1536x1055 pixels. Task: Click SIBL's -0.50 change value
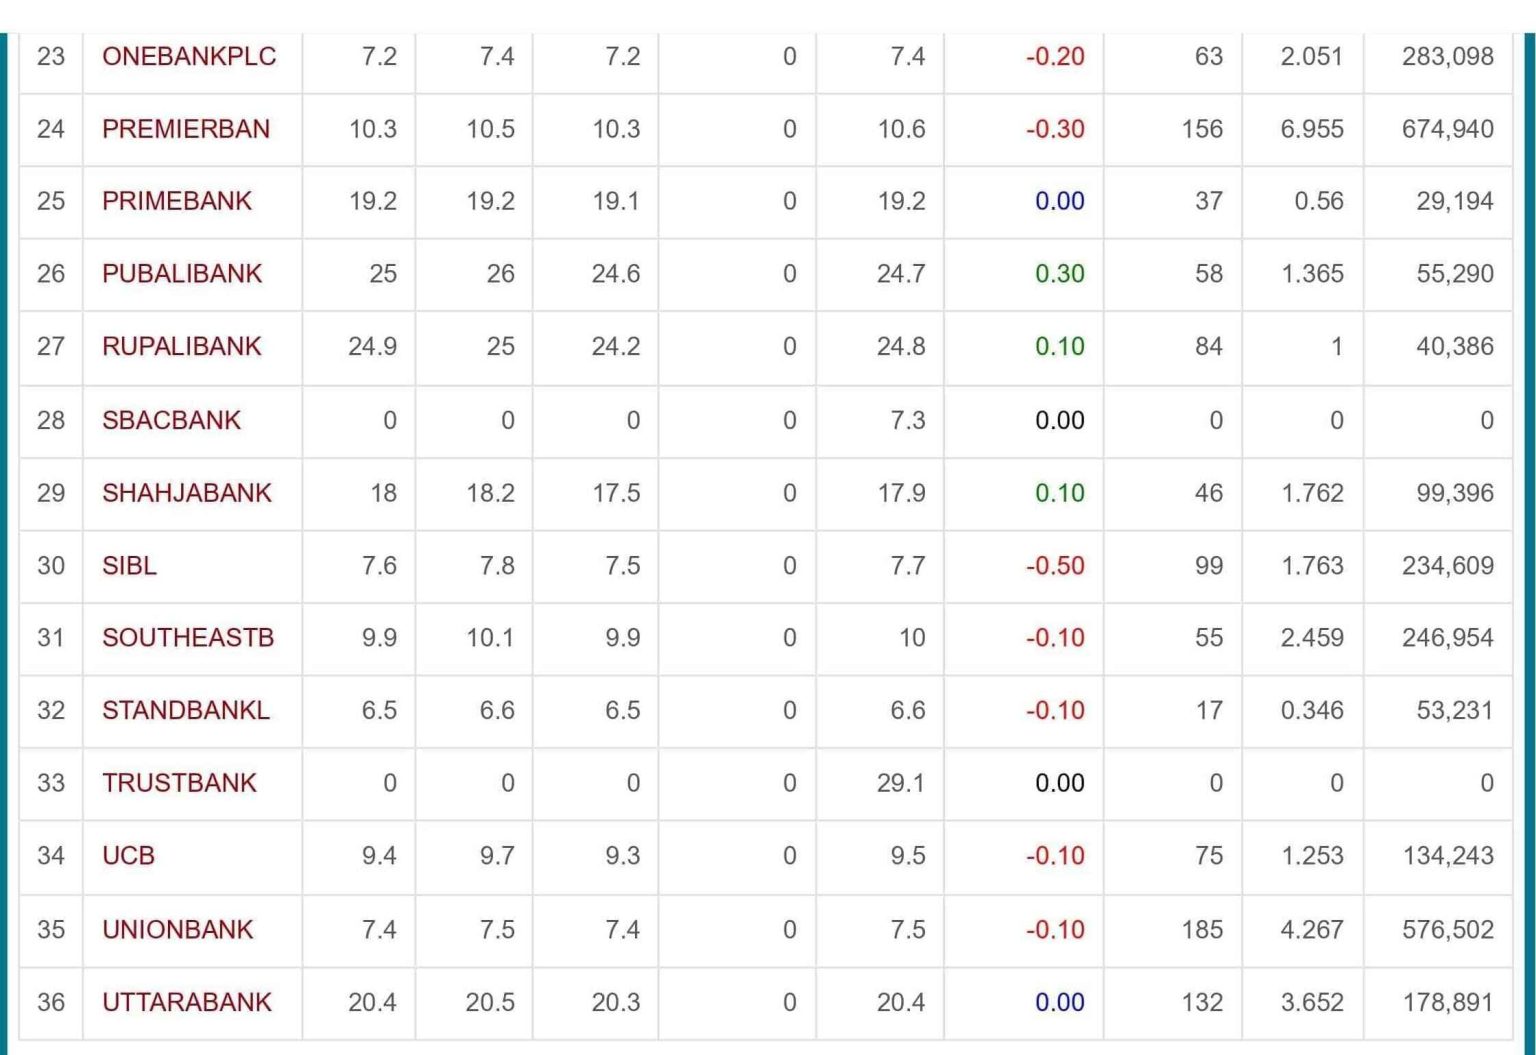[x=1055, y=566]
